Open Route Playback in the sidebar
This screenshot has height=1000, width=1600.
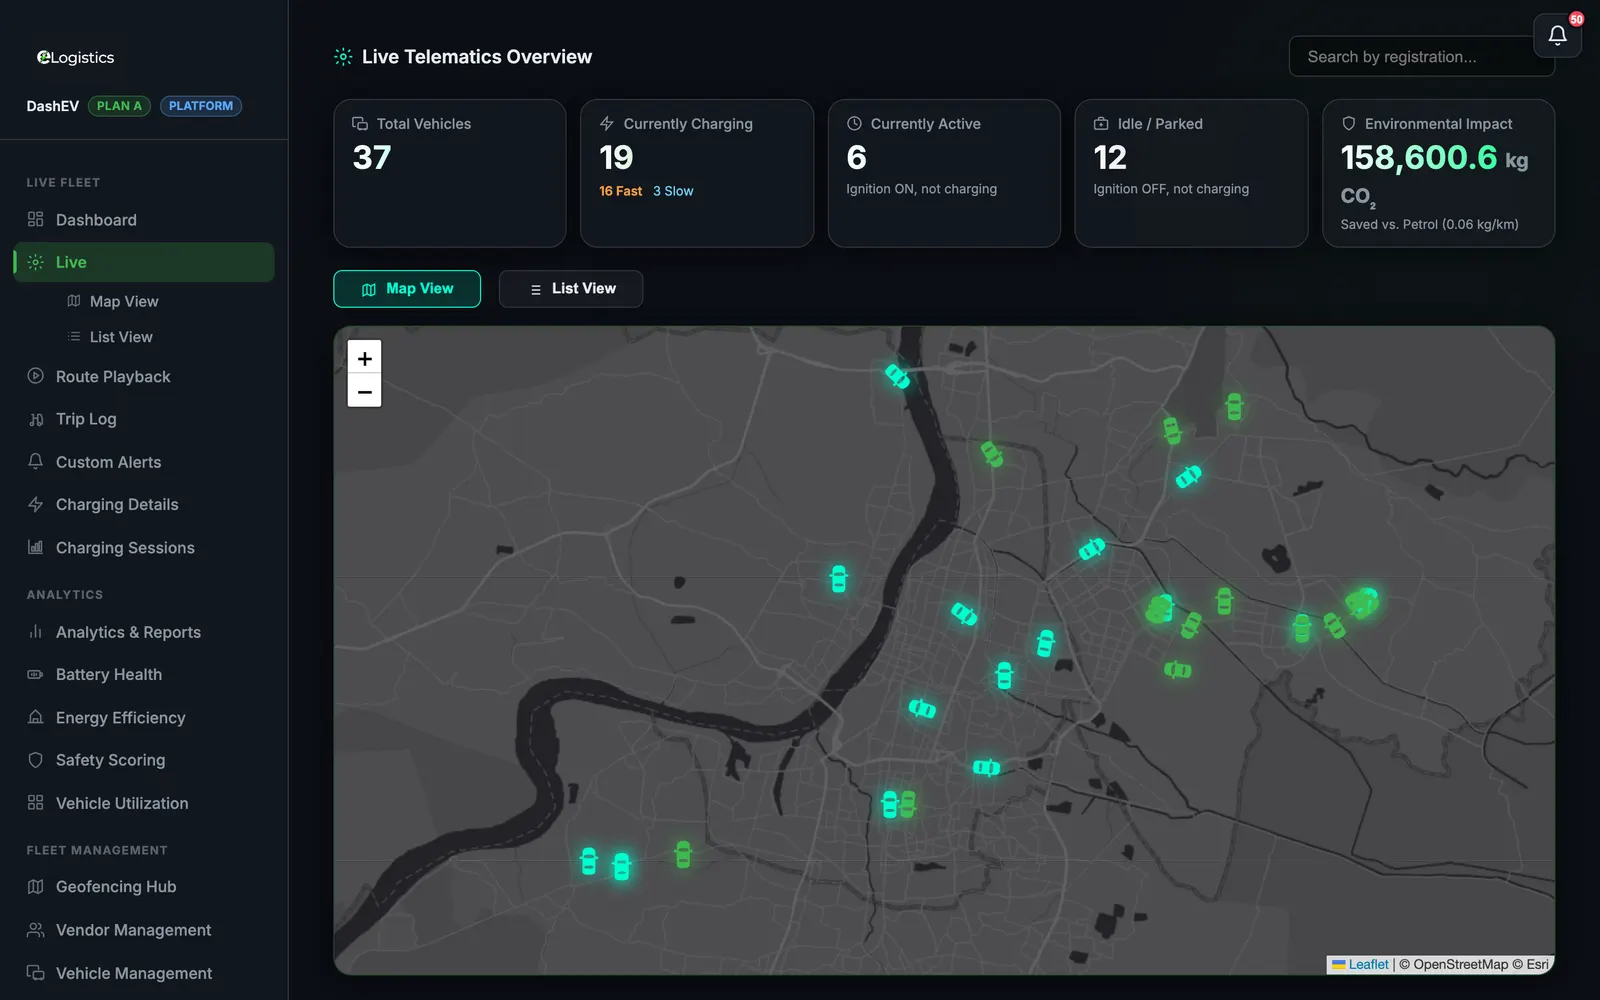(x=144, y=376)
